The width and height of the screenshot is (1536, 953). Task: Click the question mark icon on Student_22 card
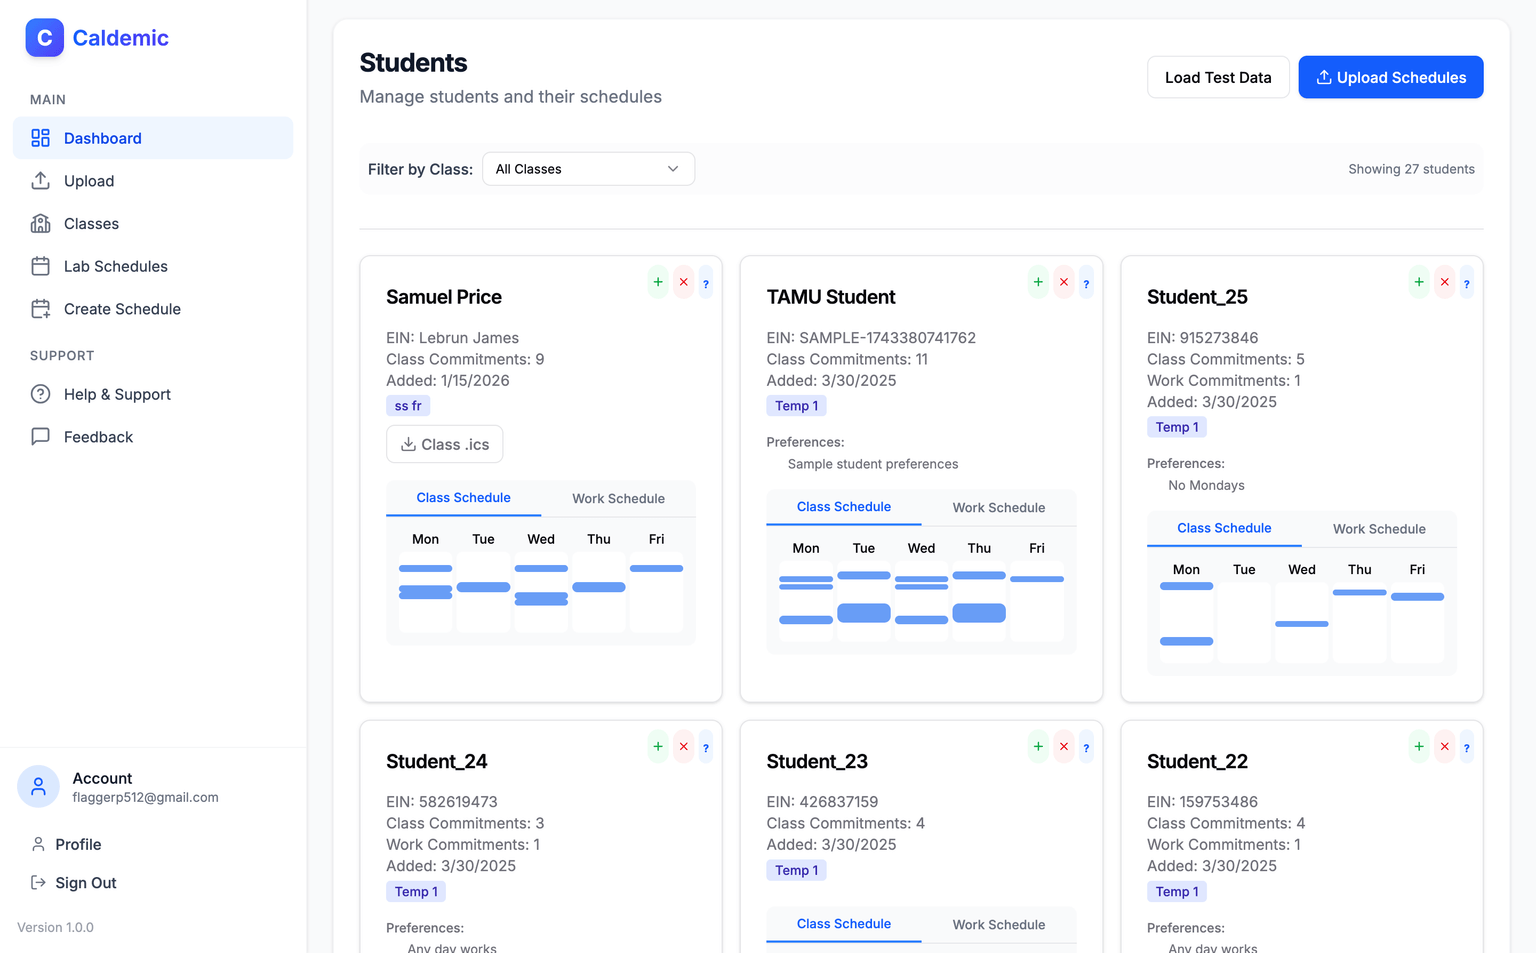click(1467, 747)
